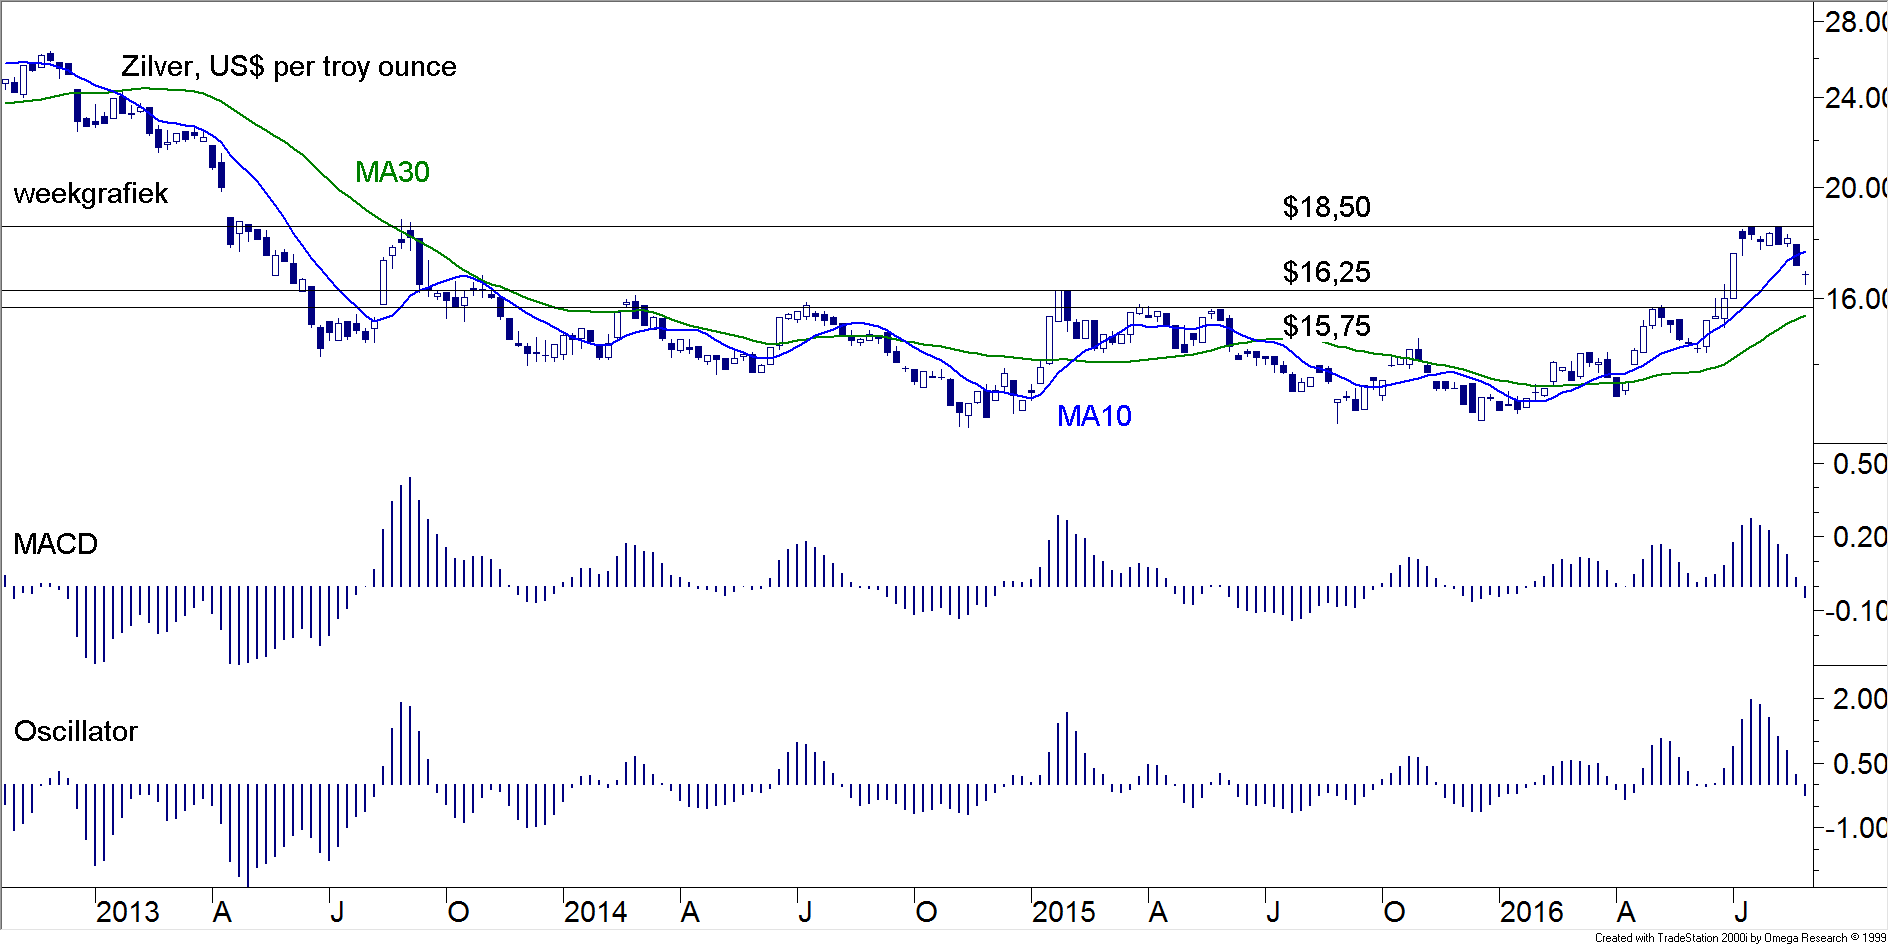Click the 16.00 price axis value
Viewport: 1889px width, 944px height.
tap(1855, 299)
